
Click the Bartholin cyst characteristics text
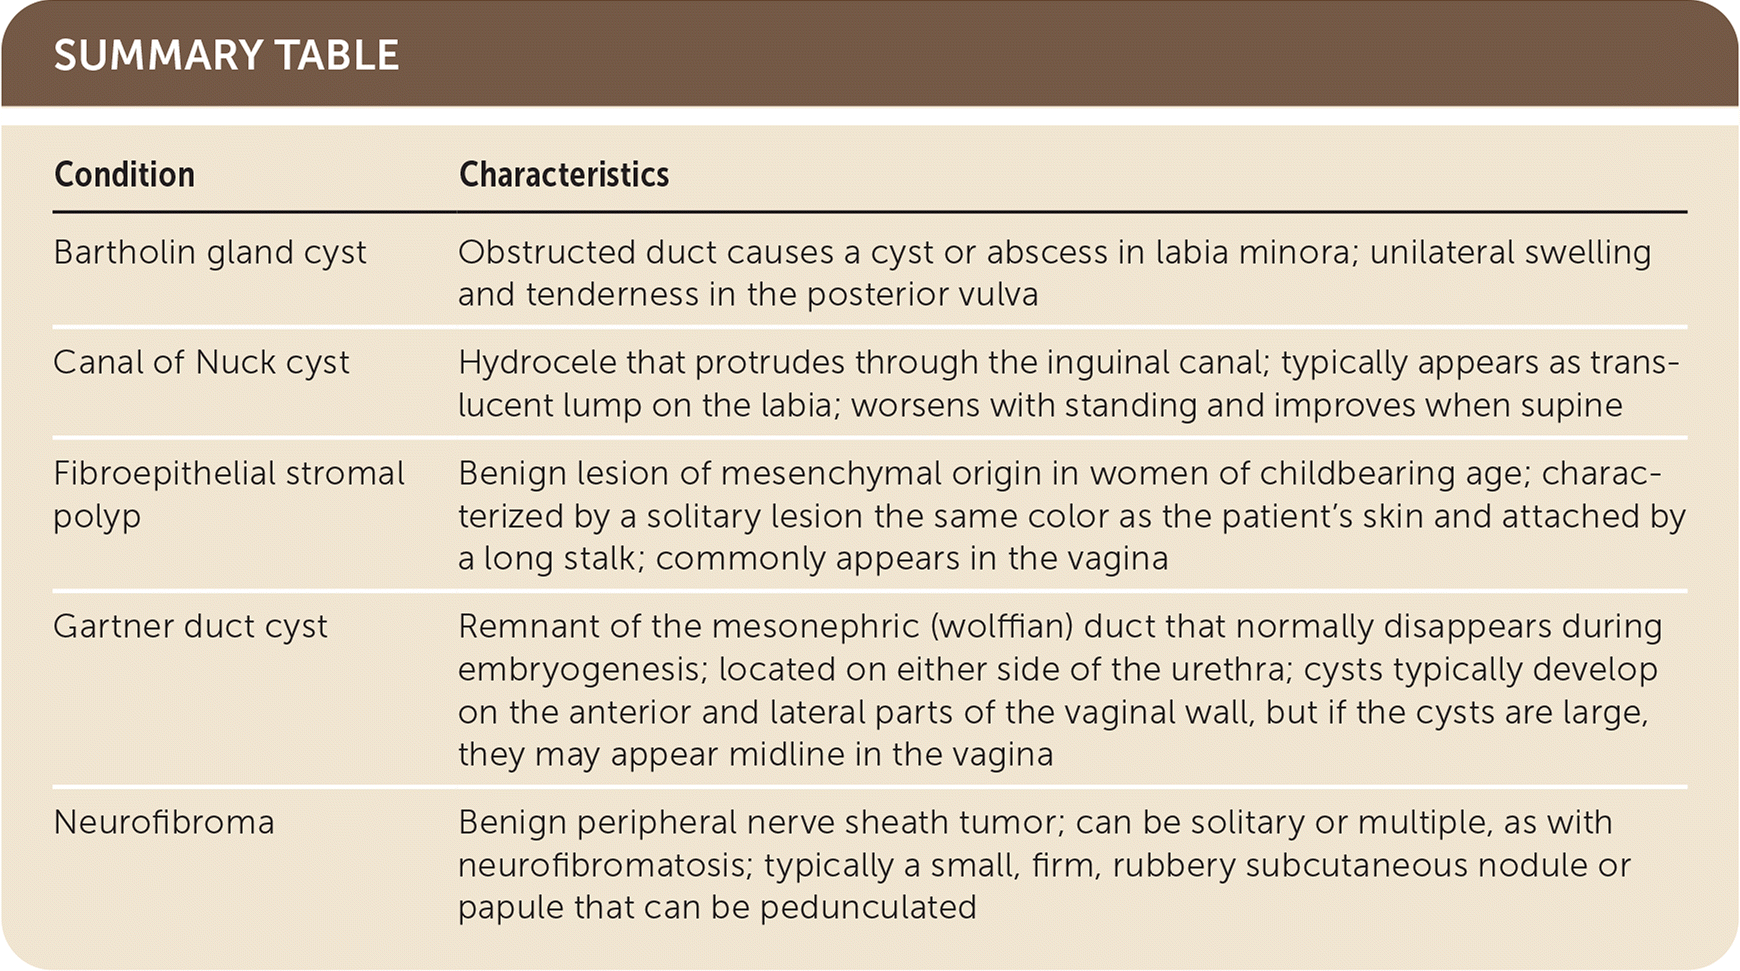(x=1054, y=273)
